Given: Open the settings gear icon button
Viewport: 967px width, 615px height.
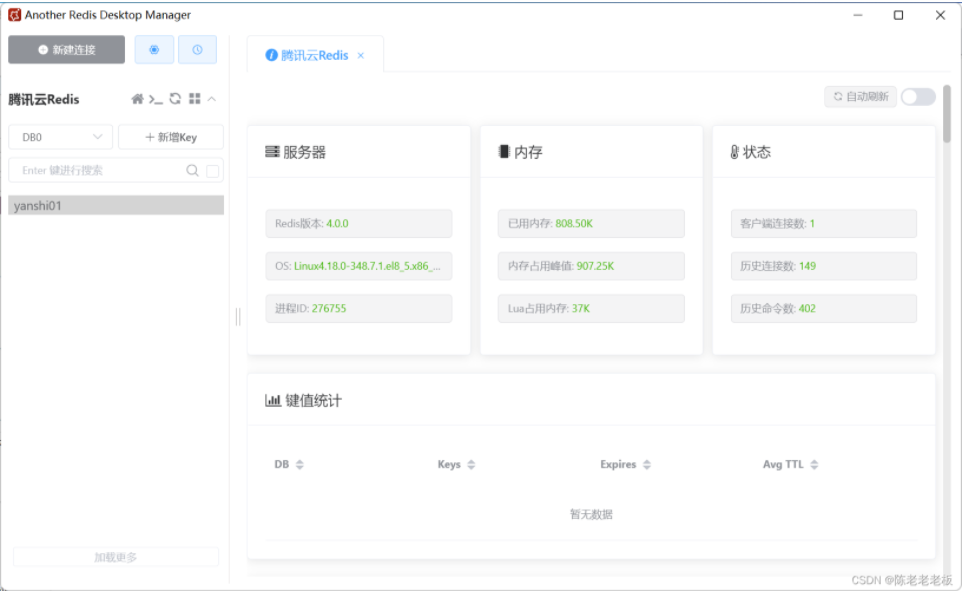Looking at the screenshot, I should coord(154,50).
